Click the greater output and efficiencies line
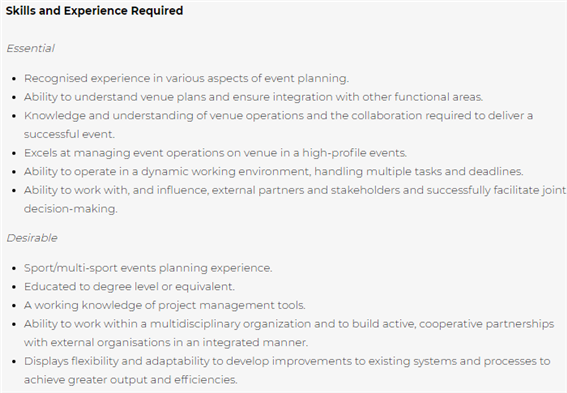This screenshot has height=393, width=567. tap(131, 380)
